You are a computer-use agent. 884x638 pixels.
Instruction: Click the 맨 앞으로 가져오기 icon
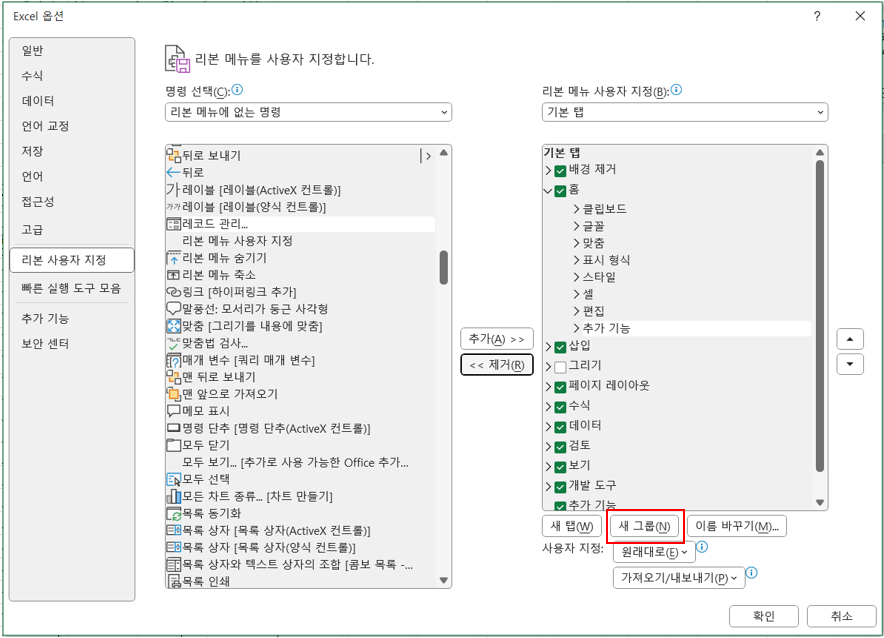(174, 394)
